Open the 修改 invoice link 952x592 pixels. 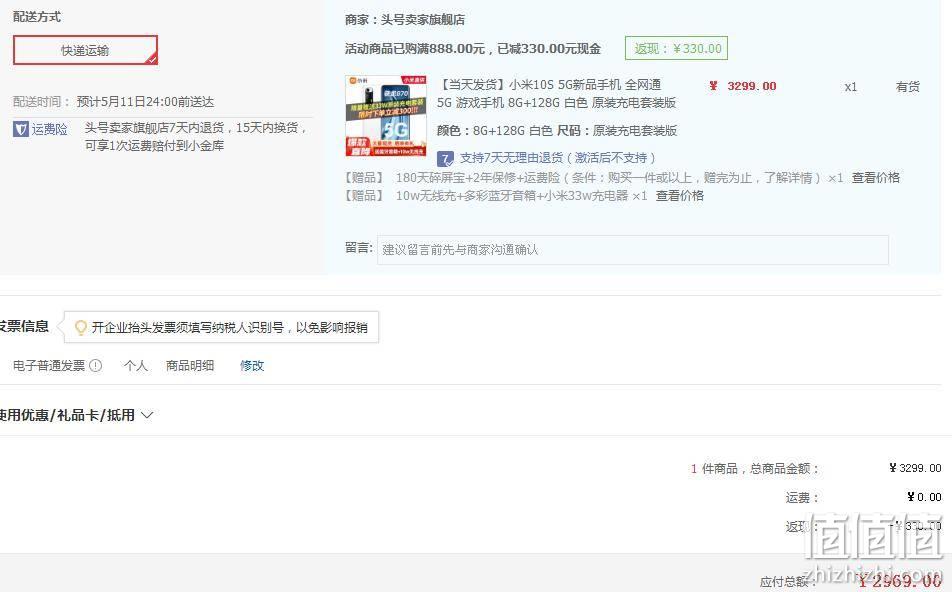tap(252, 366)
